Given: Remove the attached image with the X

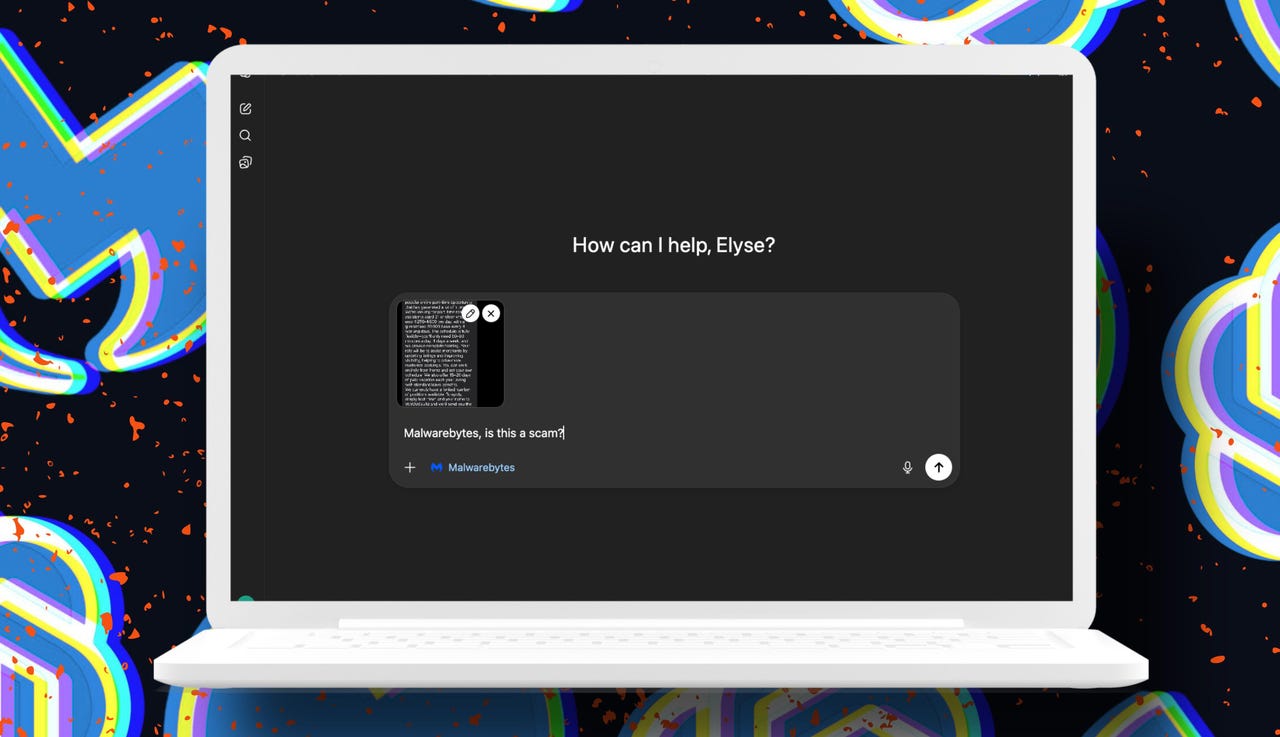Looking at the screenshot, I should point(491,314).
